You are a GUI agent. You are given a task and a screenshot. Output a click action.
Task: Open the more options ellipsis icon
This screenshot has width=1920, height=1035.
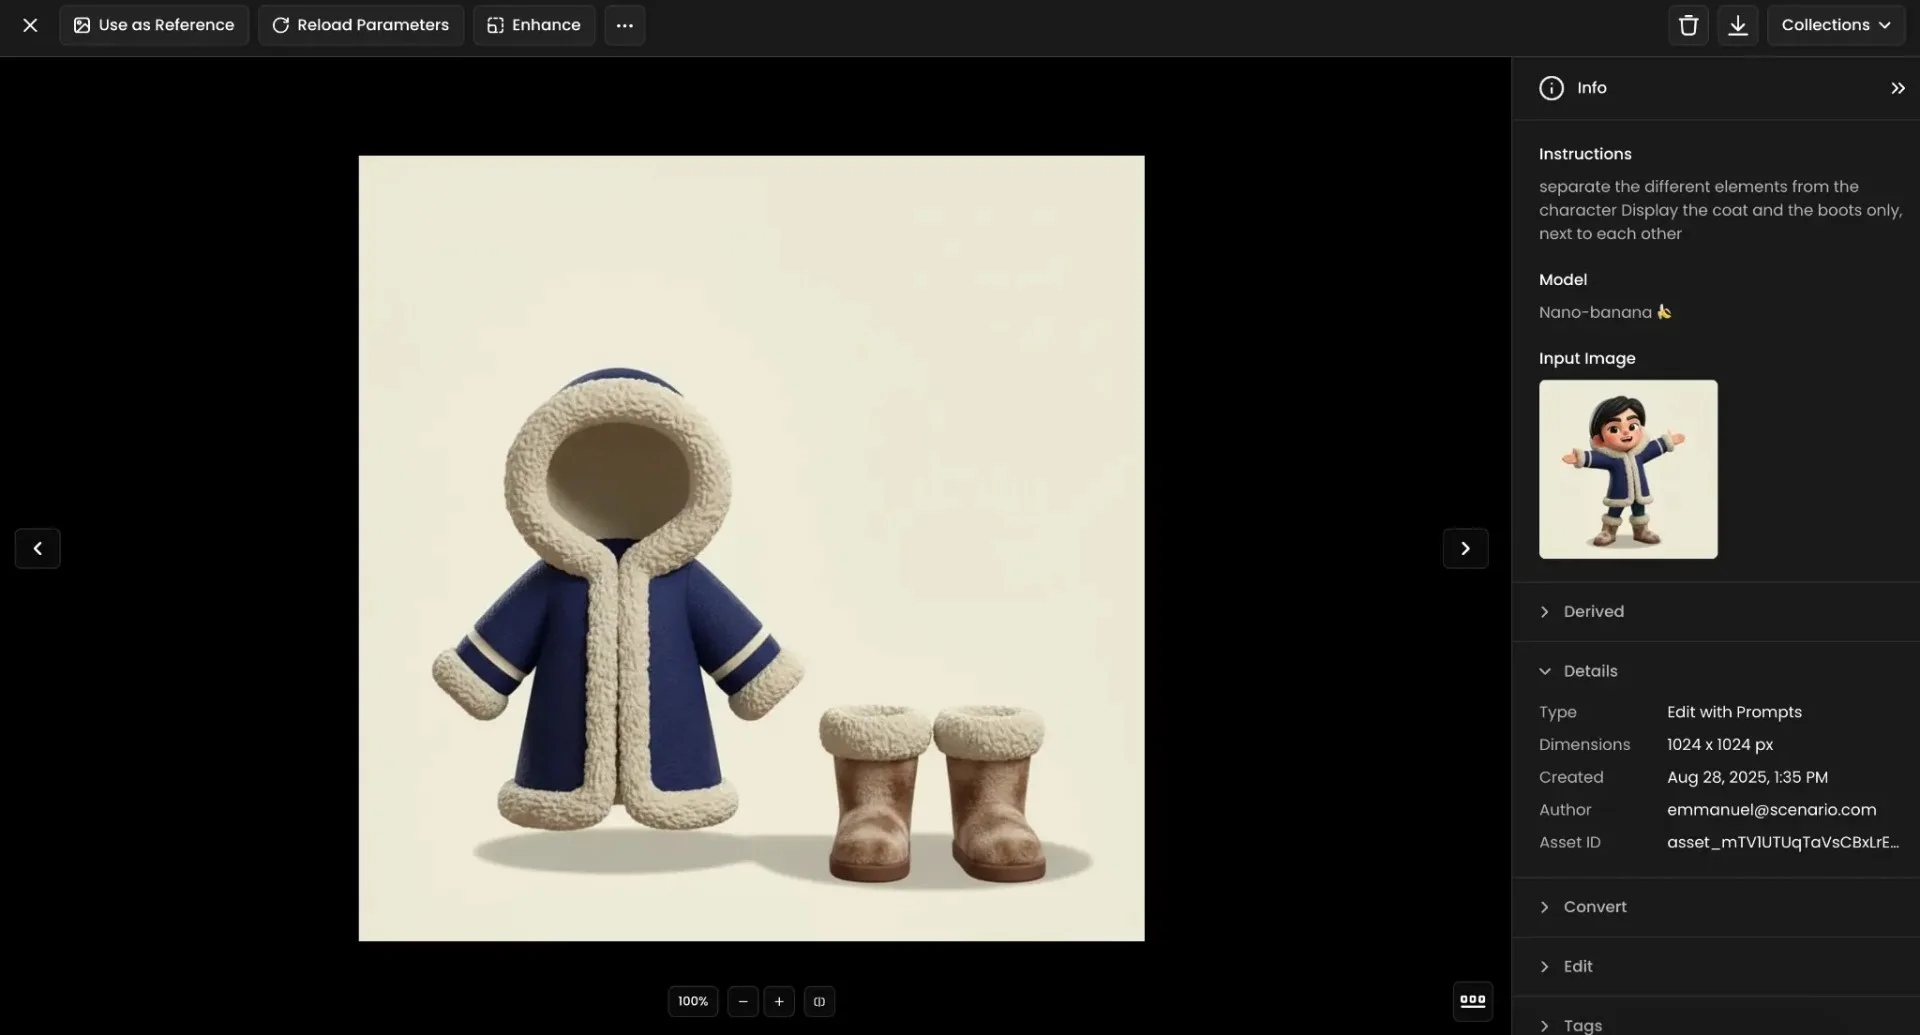coord(624,25)
